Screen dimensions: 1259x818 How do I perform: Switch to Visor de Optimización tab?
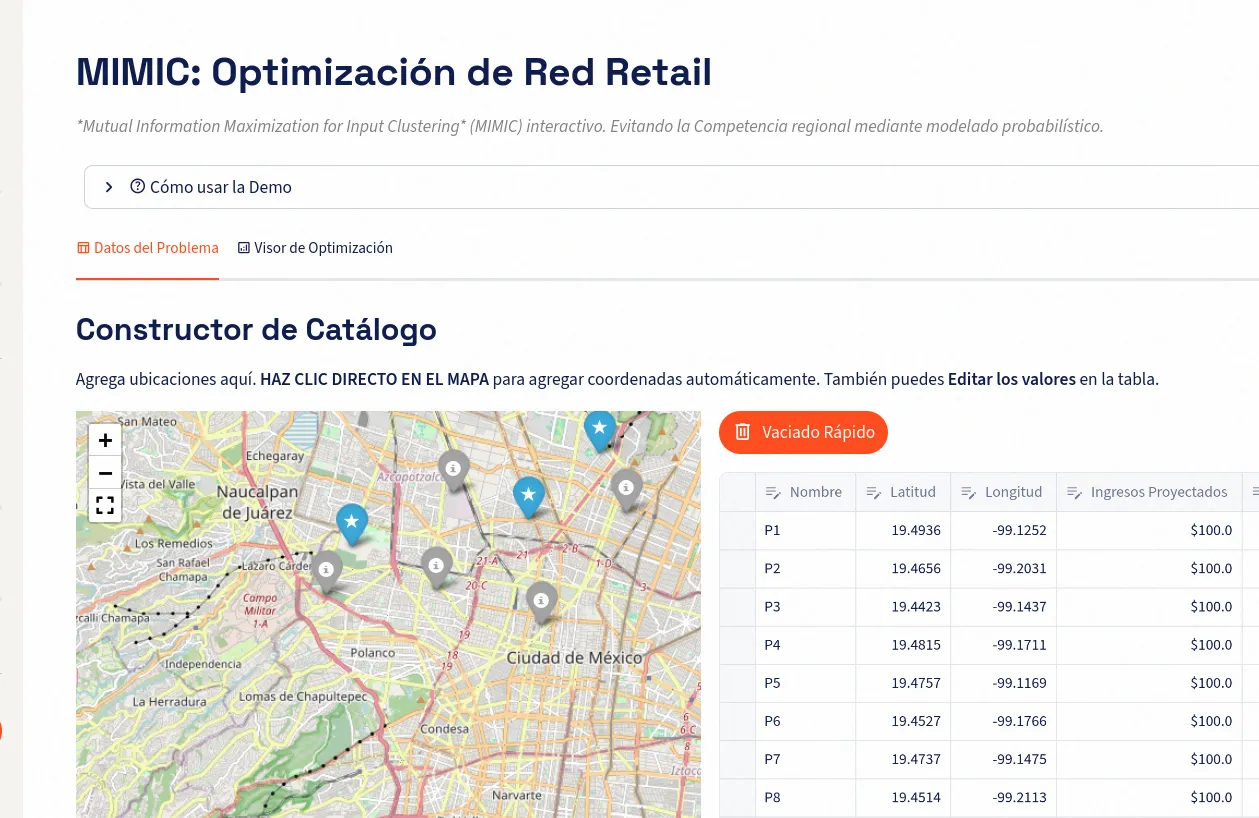[x=315, y=248]
